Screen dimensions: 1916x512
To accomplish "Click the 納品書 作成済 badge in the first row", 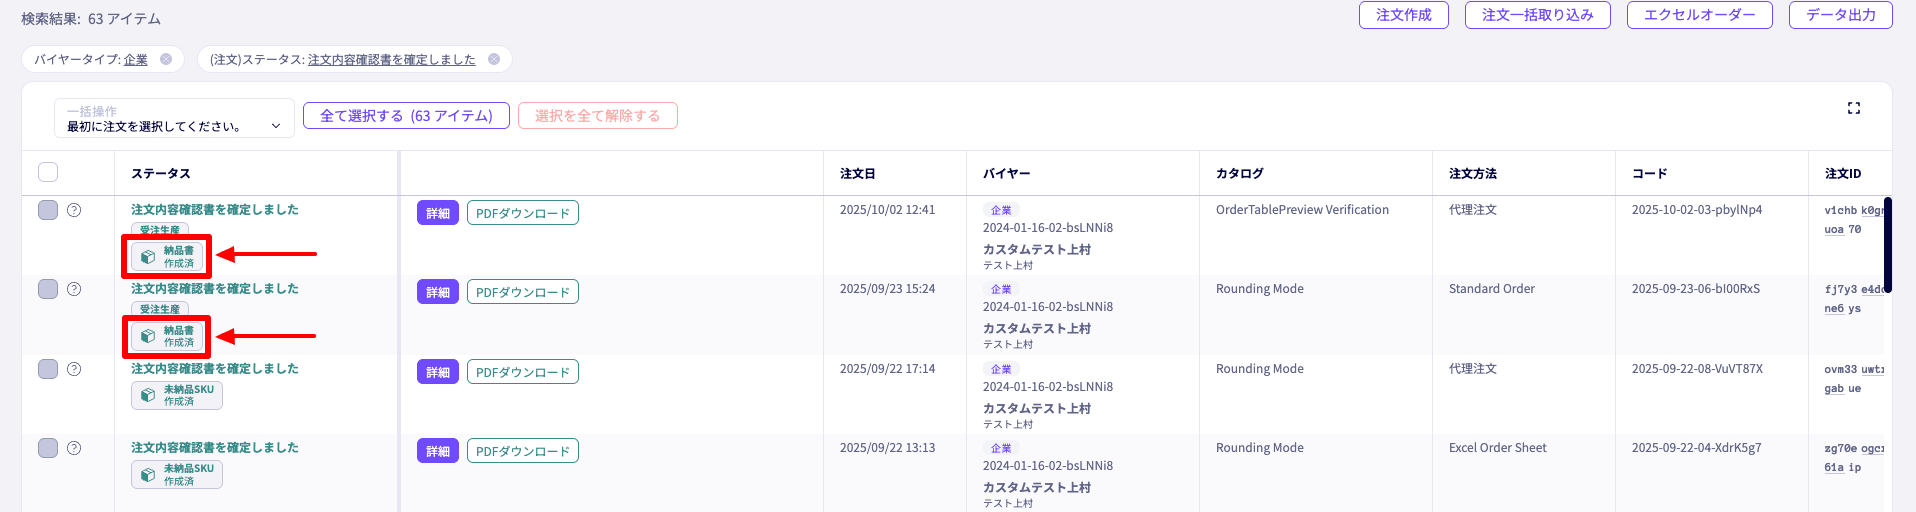I will tap(168, 257).
